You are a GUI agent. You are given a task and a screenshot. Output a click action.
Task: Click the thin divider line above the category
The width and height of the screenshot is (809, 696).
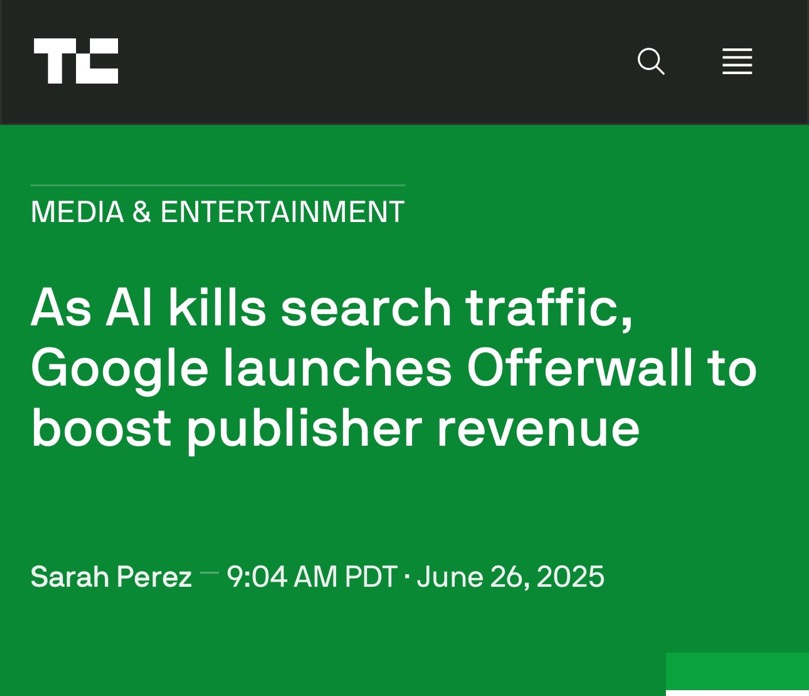(x=217, y=185)
